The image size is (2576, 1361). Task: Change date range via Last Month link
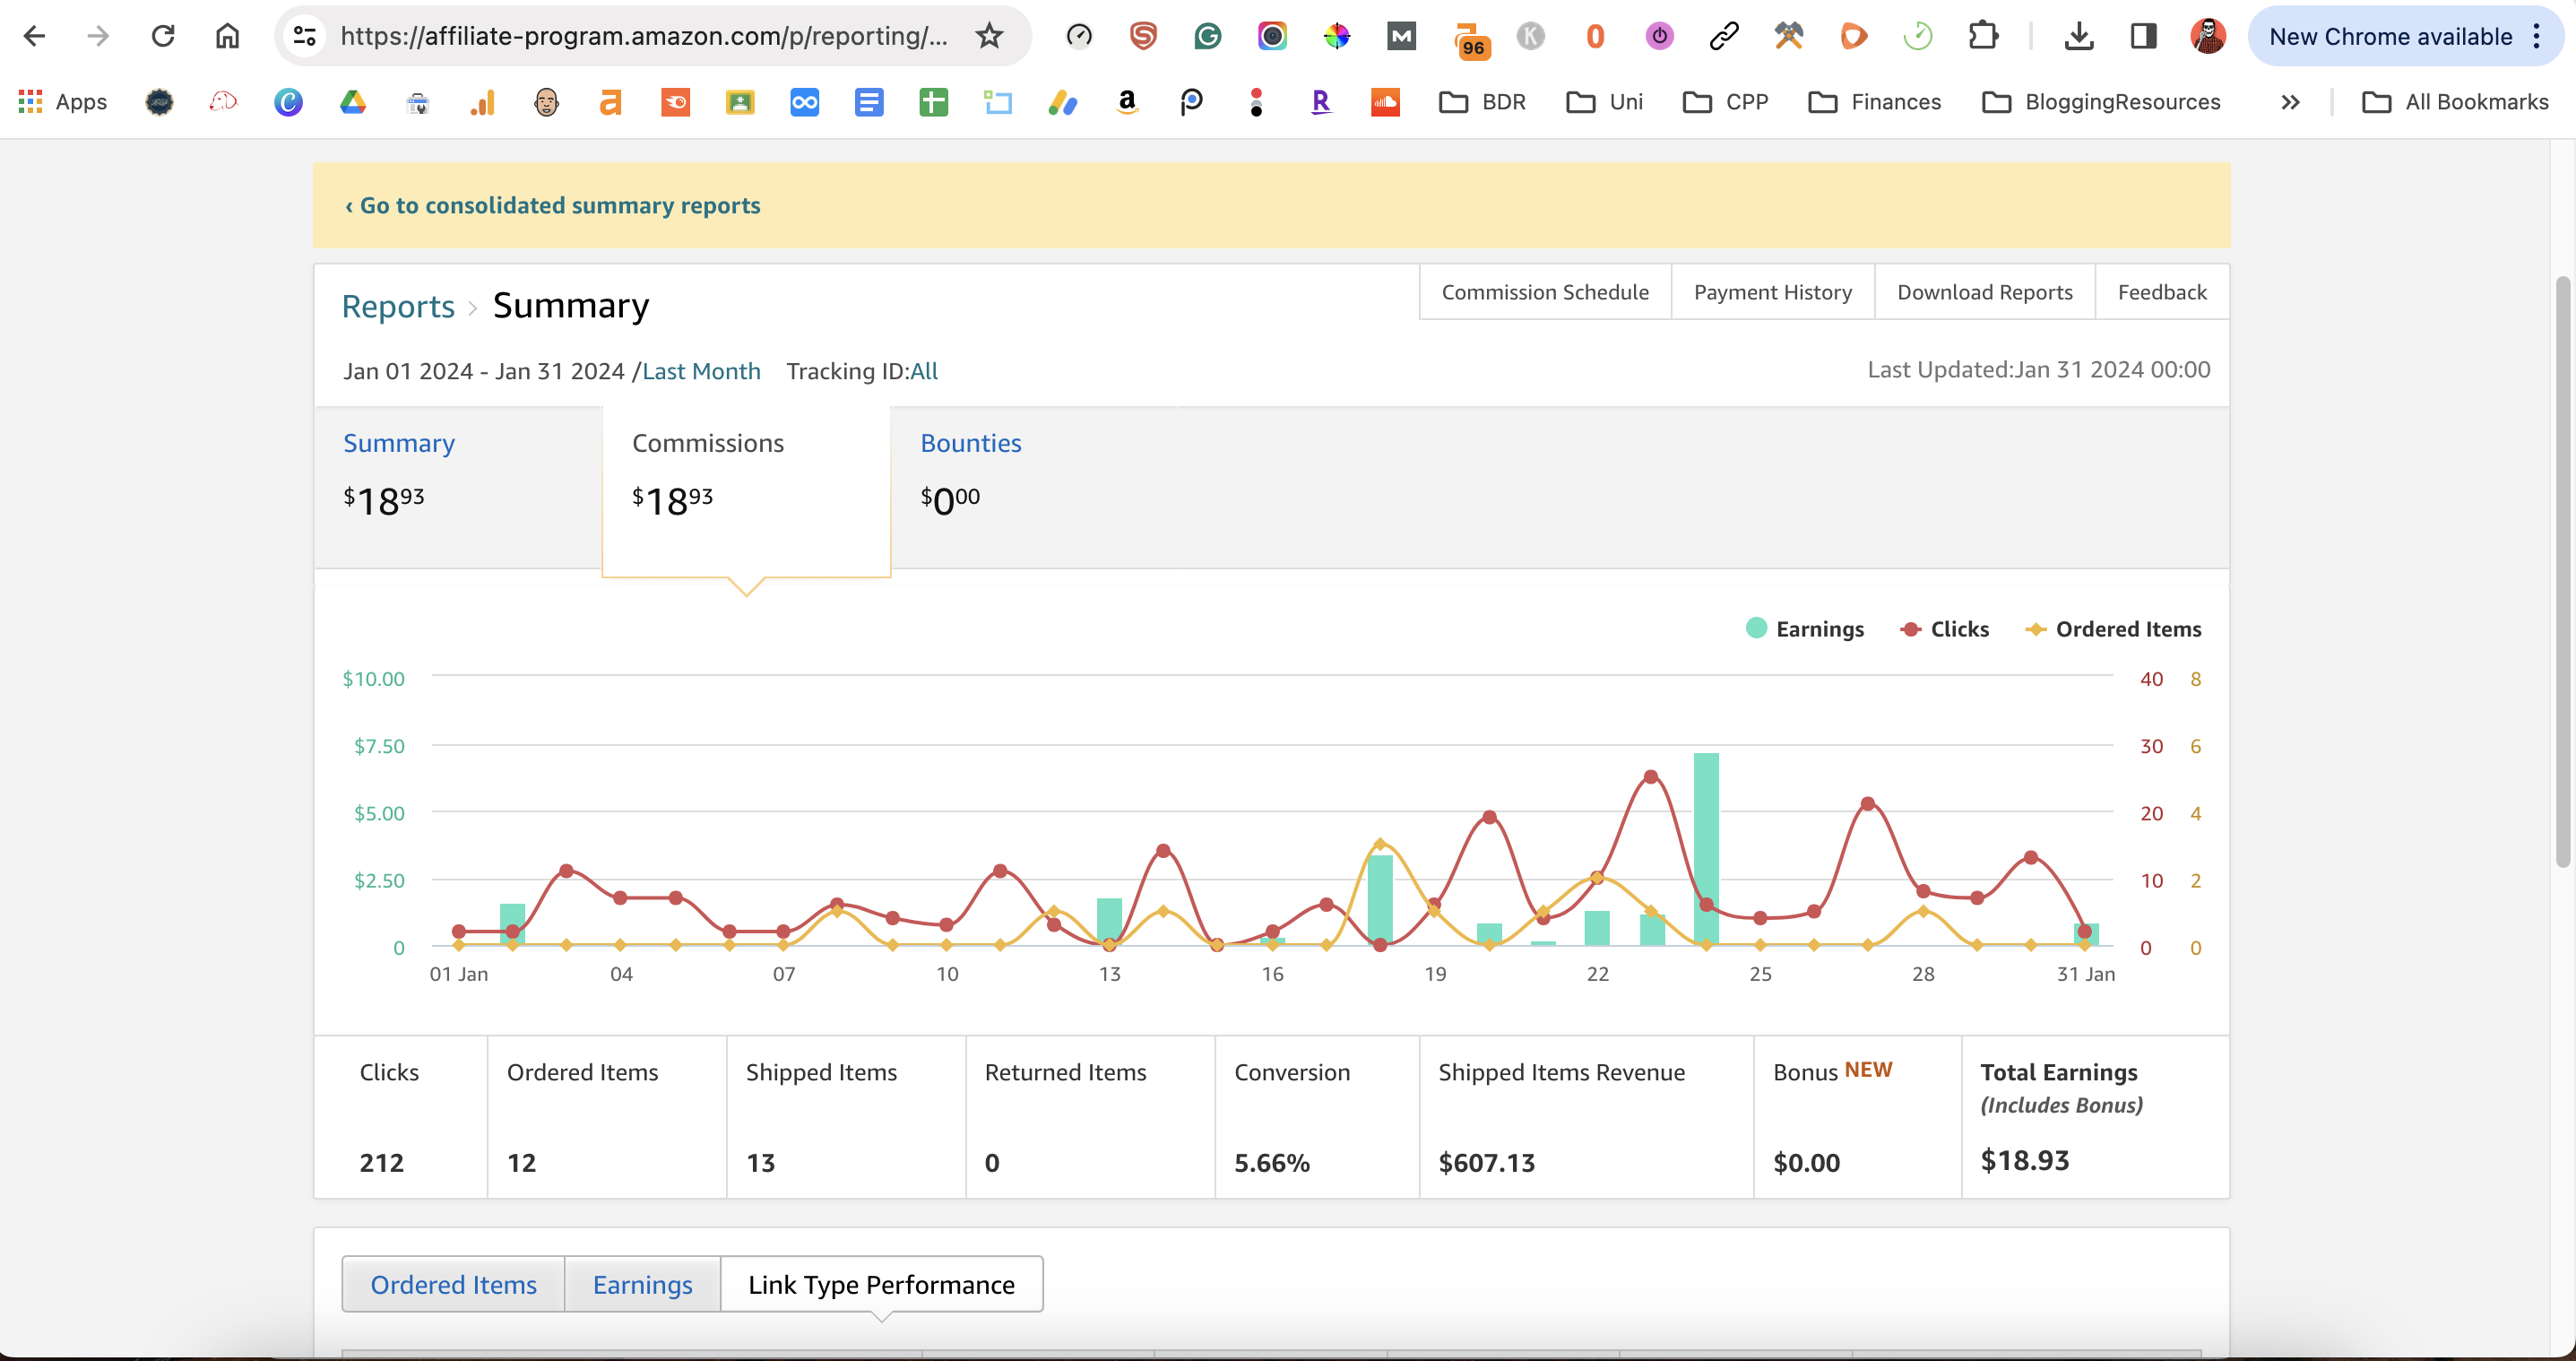pos(701,371)
